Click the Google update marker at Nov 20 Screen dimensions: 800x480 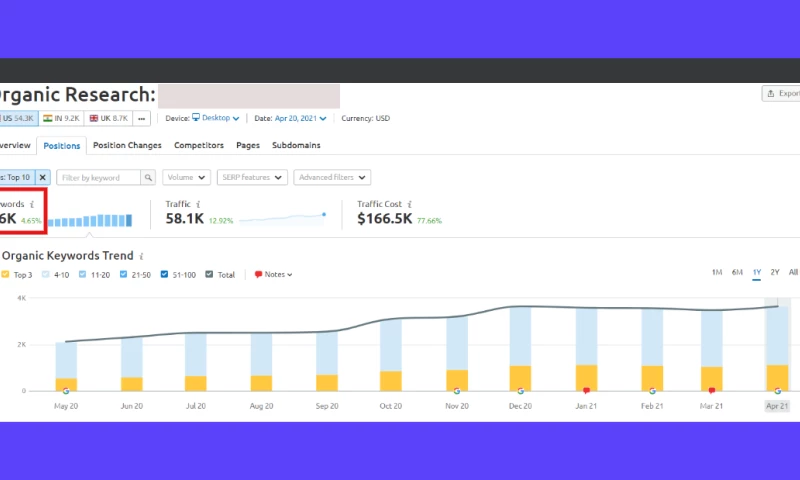[x=457, y=391]
